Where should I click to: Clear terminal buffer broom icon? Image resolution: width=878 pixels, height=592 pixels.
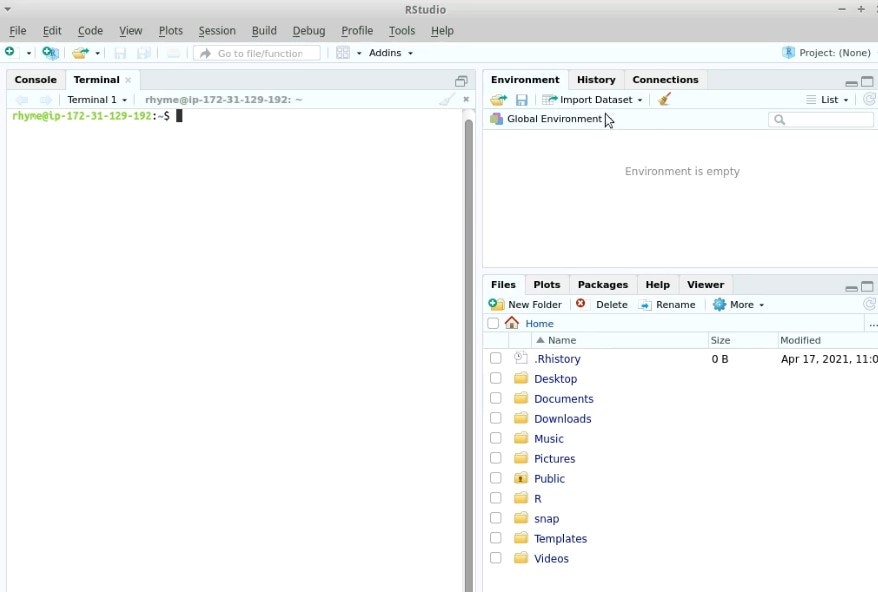click(x=447, y=100)
